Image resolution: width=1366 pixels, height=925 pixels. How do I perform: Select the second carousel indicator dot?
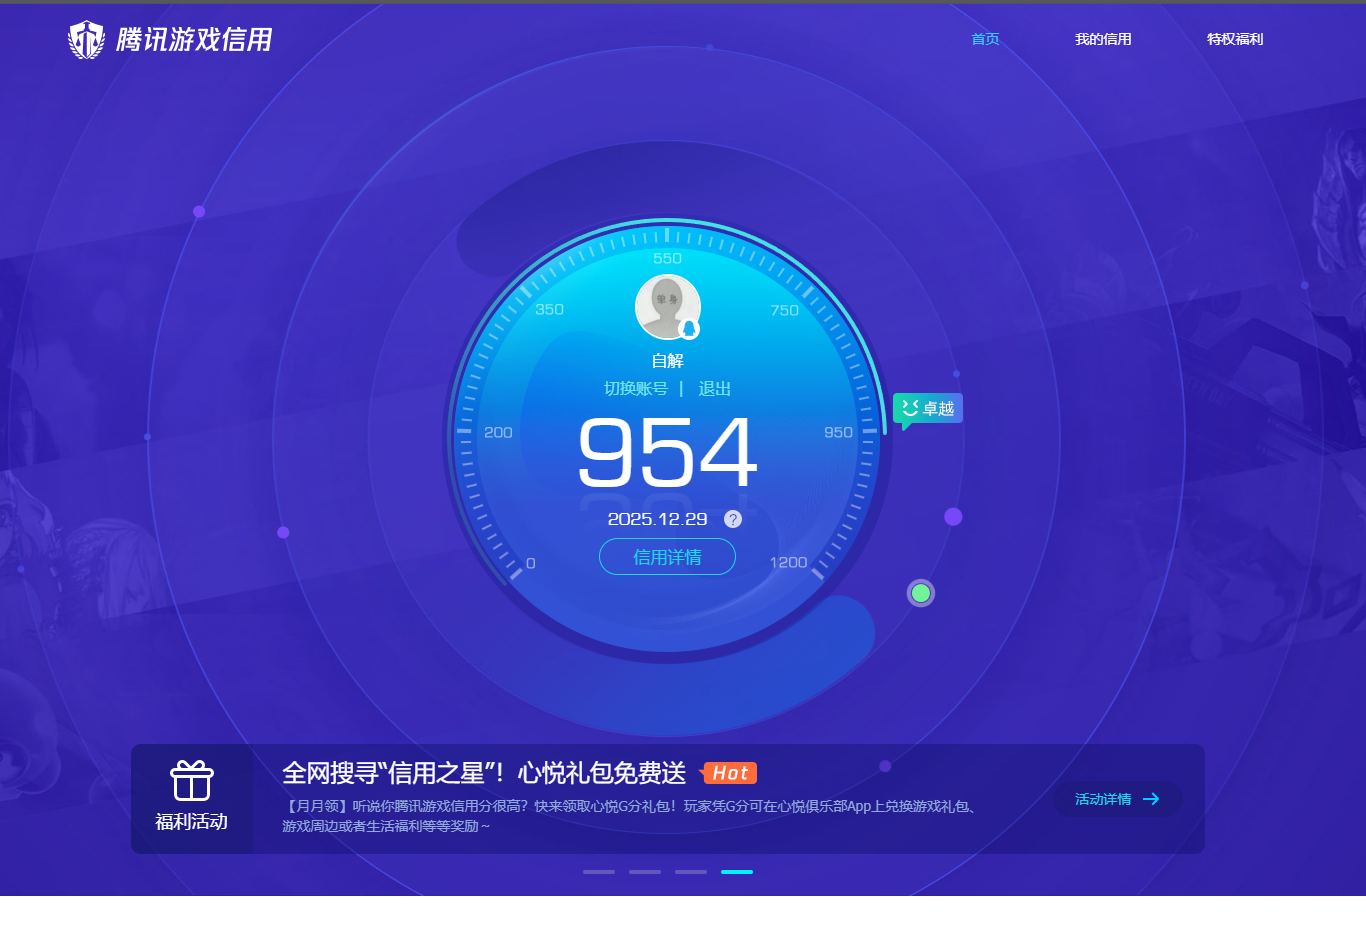[x=645, y=871]
